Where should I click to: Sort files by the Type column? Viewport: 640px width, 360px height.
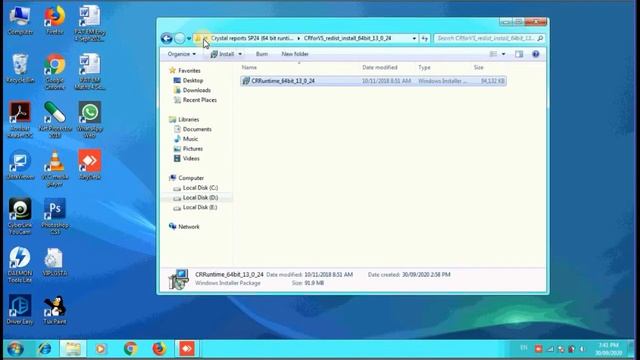(424, 67)
